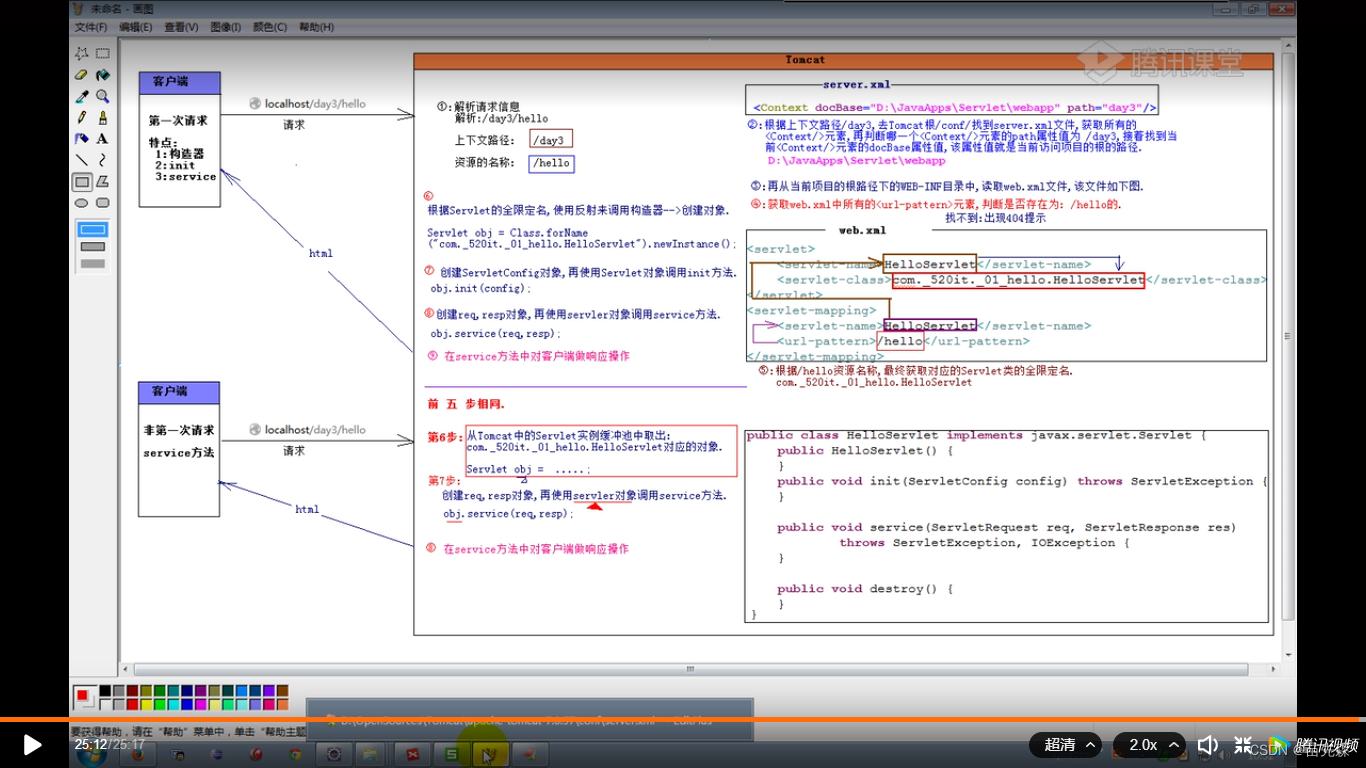Pick the yellow color swatch
1366x768 pixels.
click(147, 705)
